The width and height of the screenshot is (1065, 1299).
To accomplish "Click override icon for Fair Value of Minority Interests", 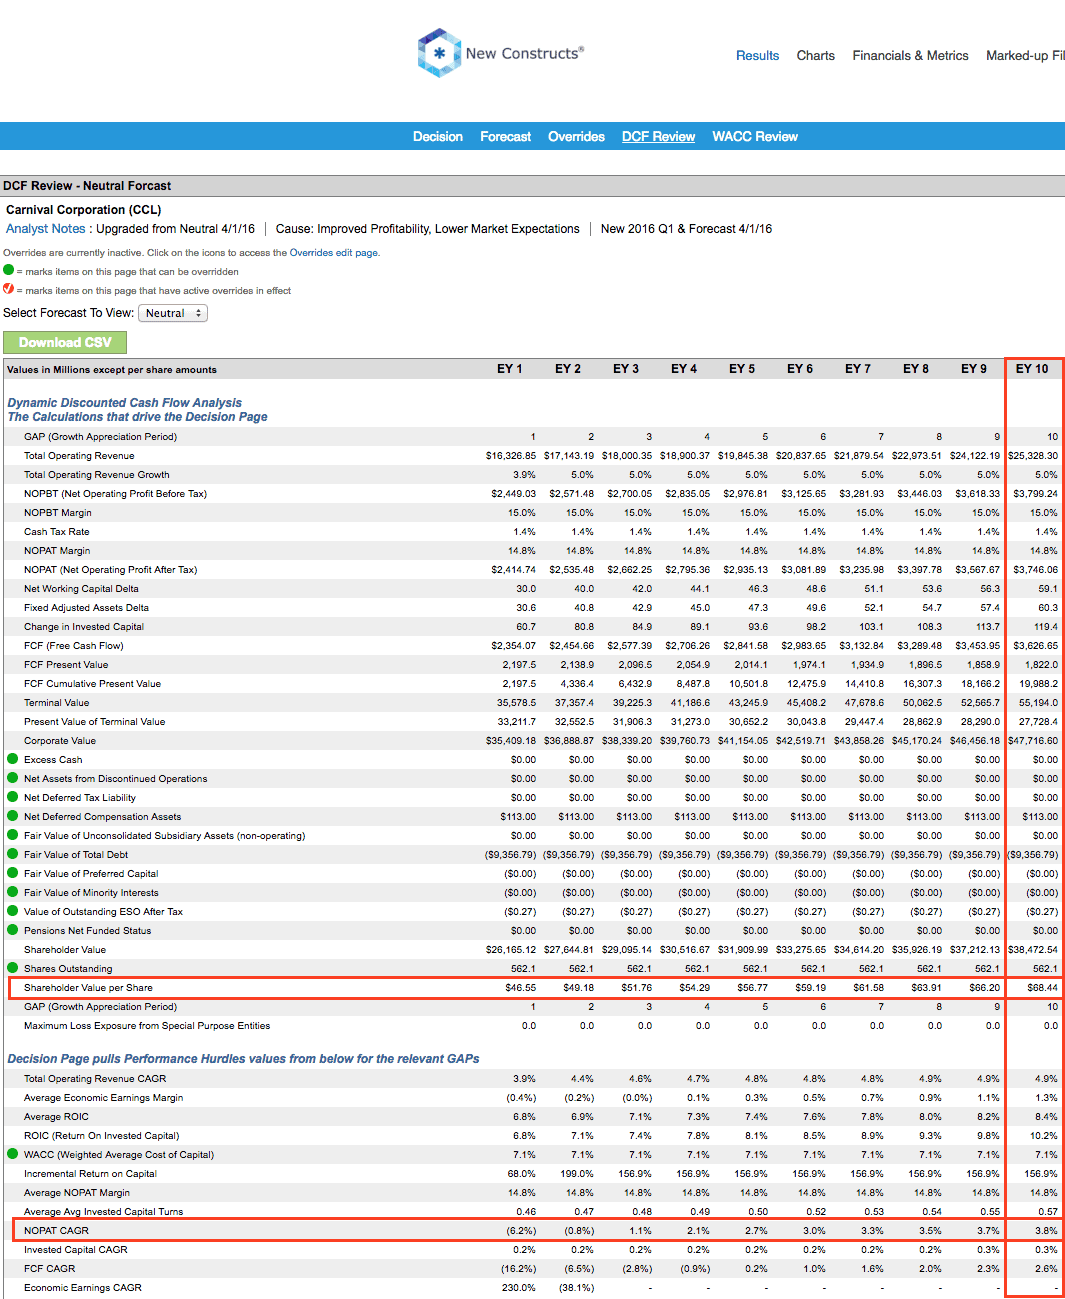I will click(13, 892).
